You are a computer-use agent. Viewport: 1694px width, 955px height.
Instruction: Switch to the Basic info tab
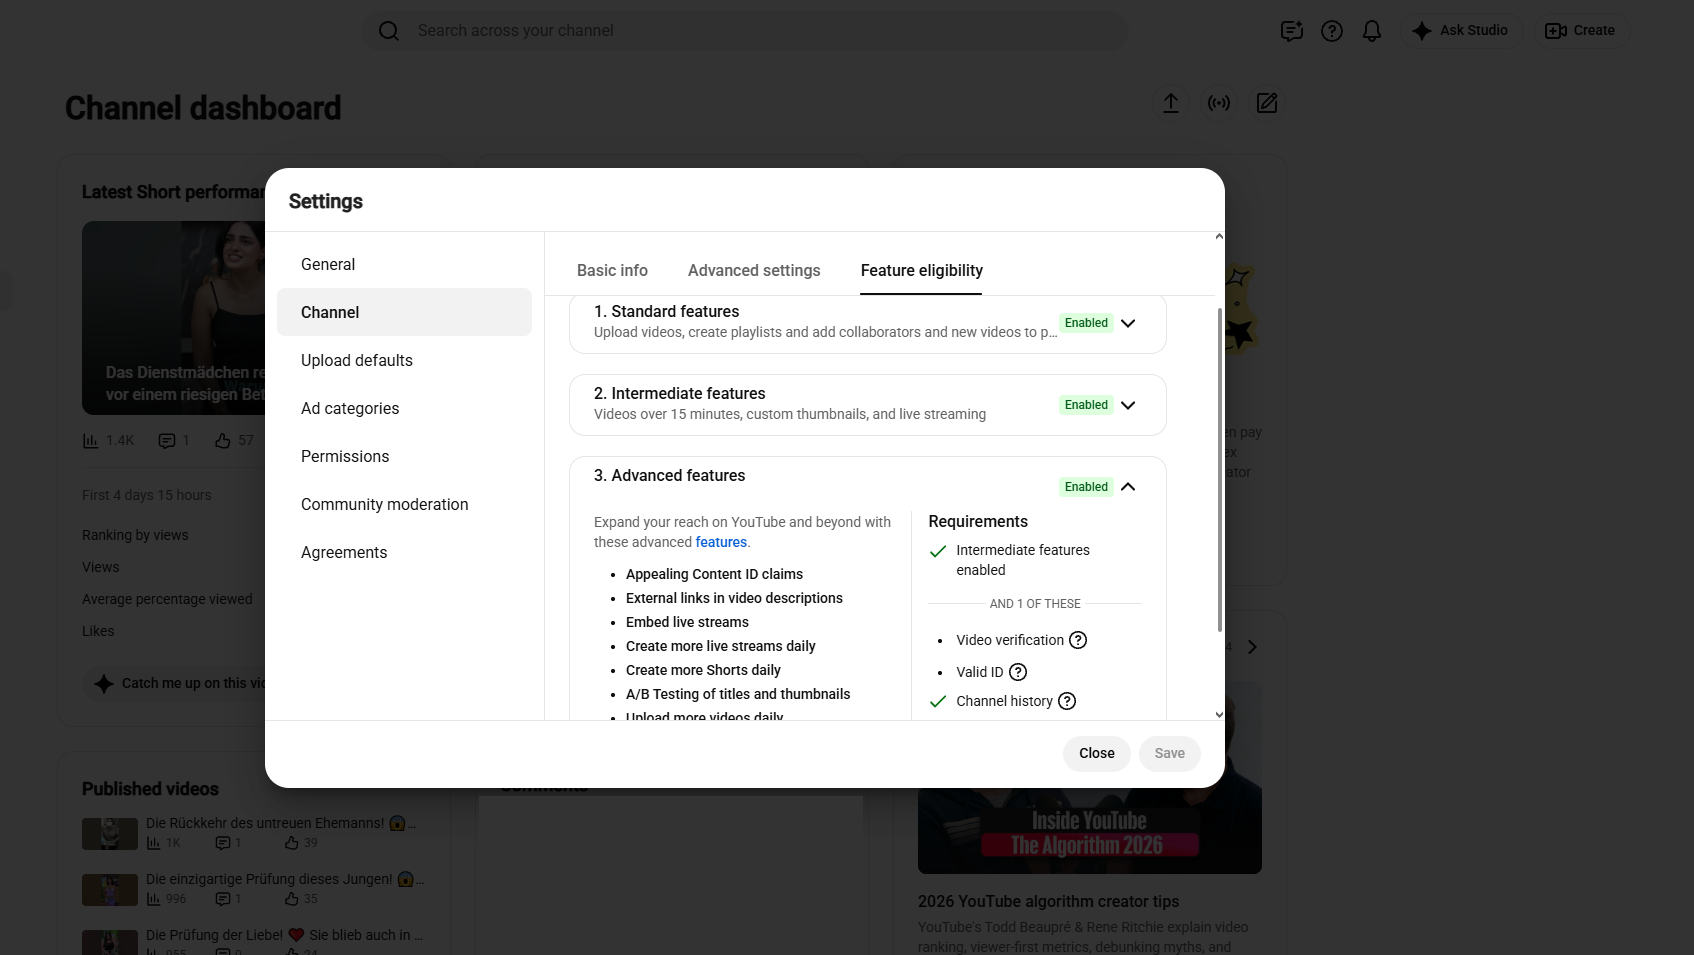612,271
